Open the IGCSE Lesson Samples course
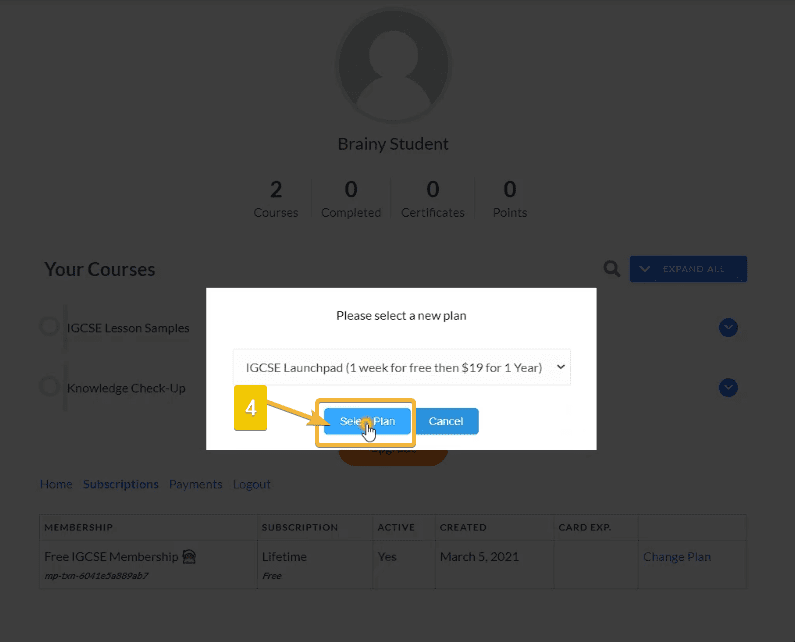The width and height of the screenshot is (795, 642). (x=128, y=328)
